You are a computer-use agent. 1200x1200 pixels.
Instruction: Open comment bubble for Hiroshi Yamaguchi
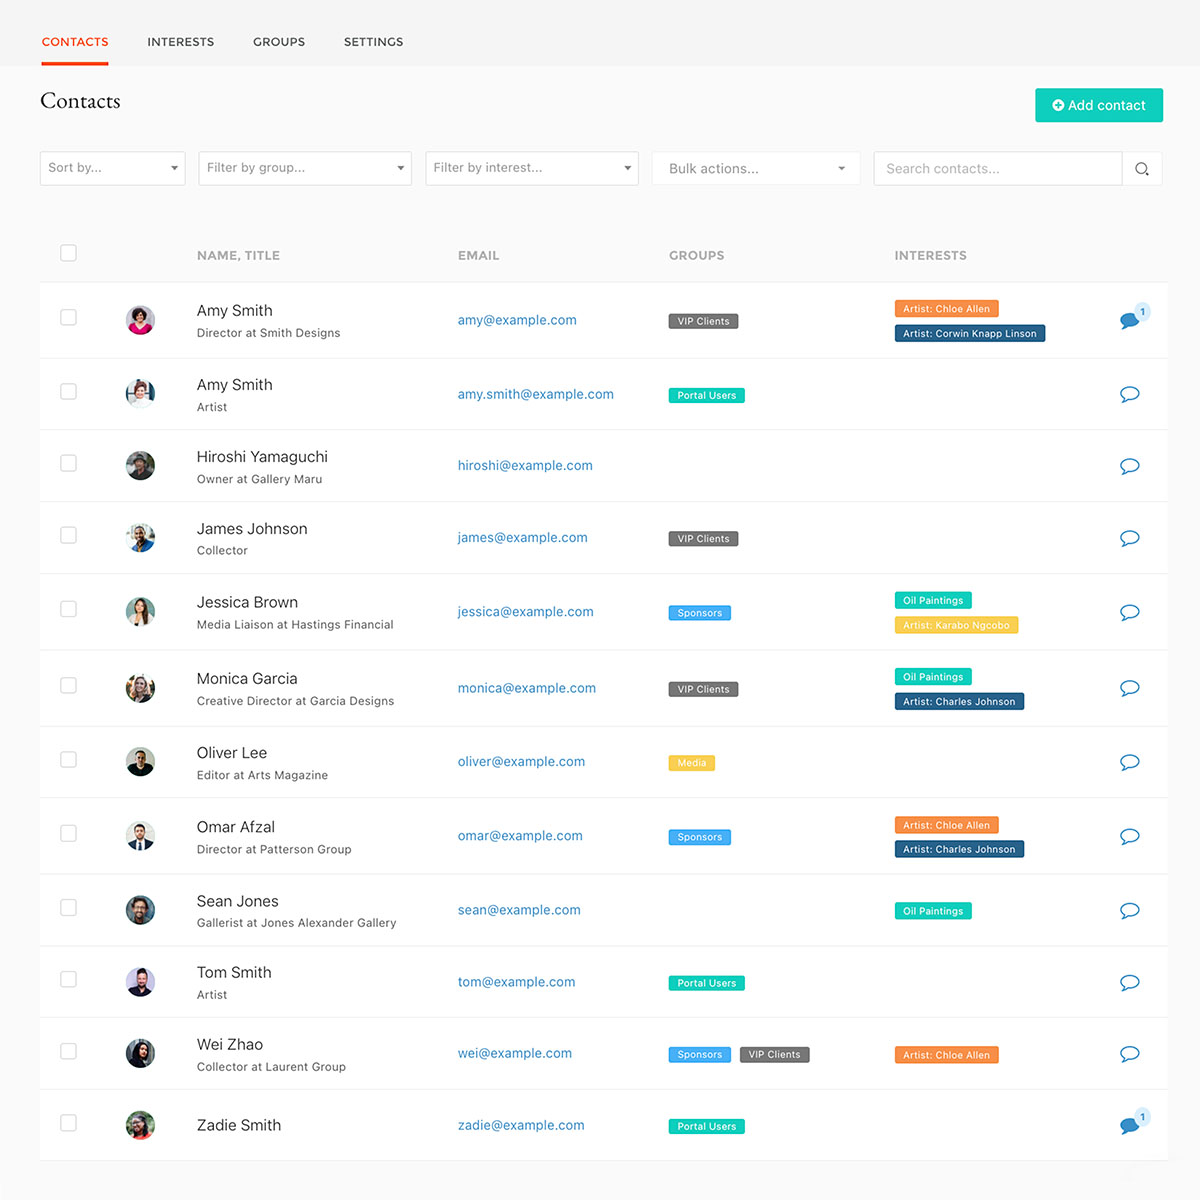click(1130, 466)
